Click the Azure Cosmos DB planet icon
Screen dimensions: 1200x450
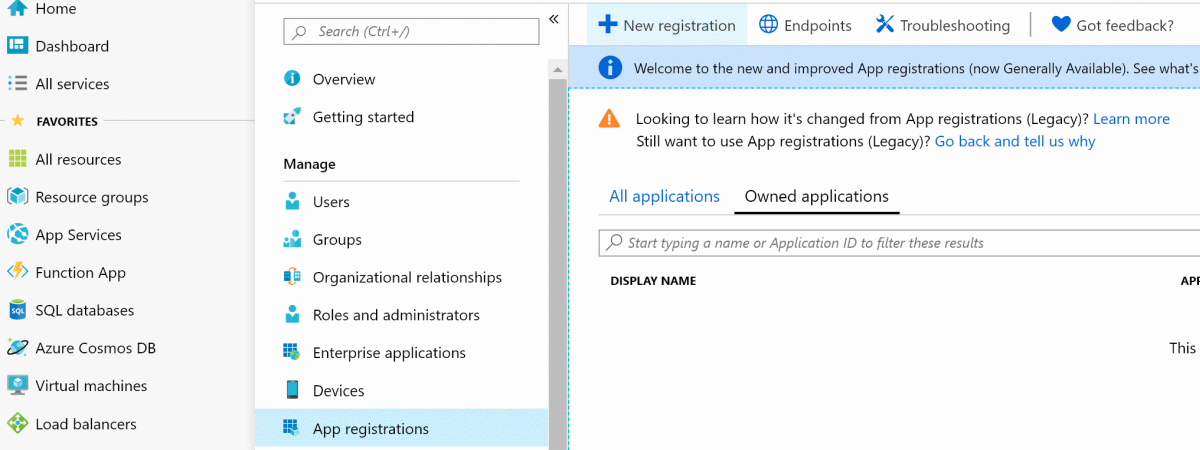pyautogui.click(x=17, y=348)
